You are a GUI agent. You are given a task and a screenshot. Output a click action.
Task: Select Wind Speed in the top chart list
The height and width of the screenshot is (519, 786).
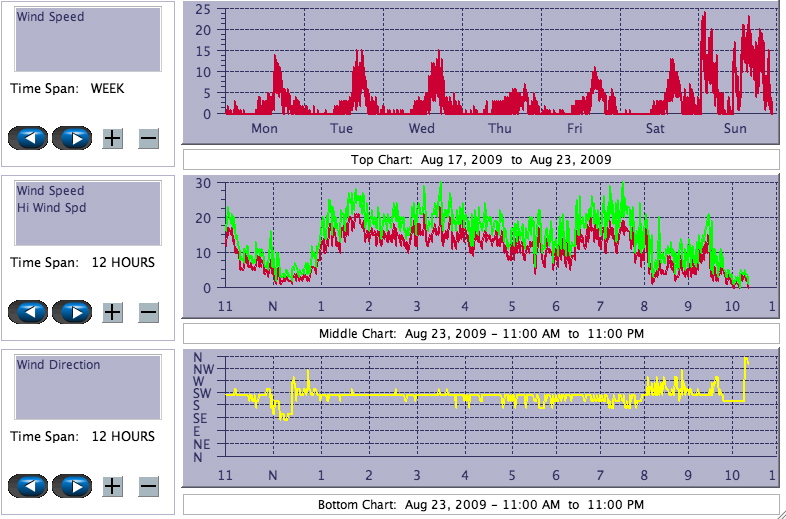coord(51,17)
